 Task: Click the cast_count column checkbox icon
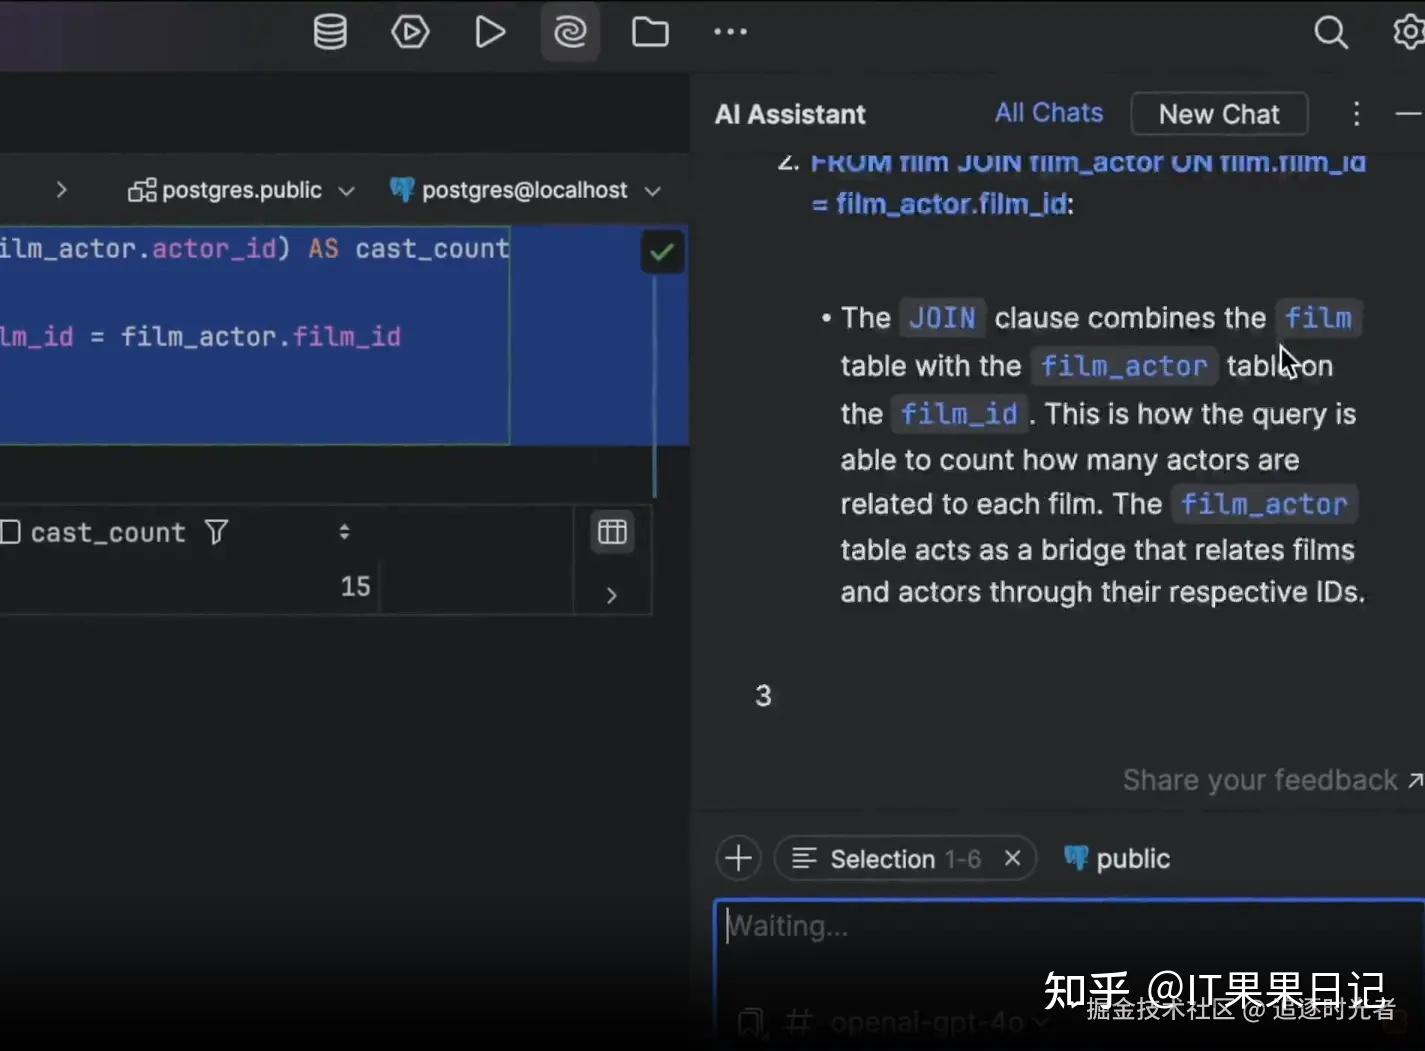point(10,532)
